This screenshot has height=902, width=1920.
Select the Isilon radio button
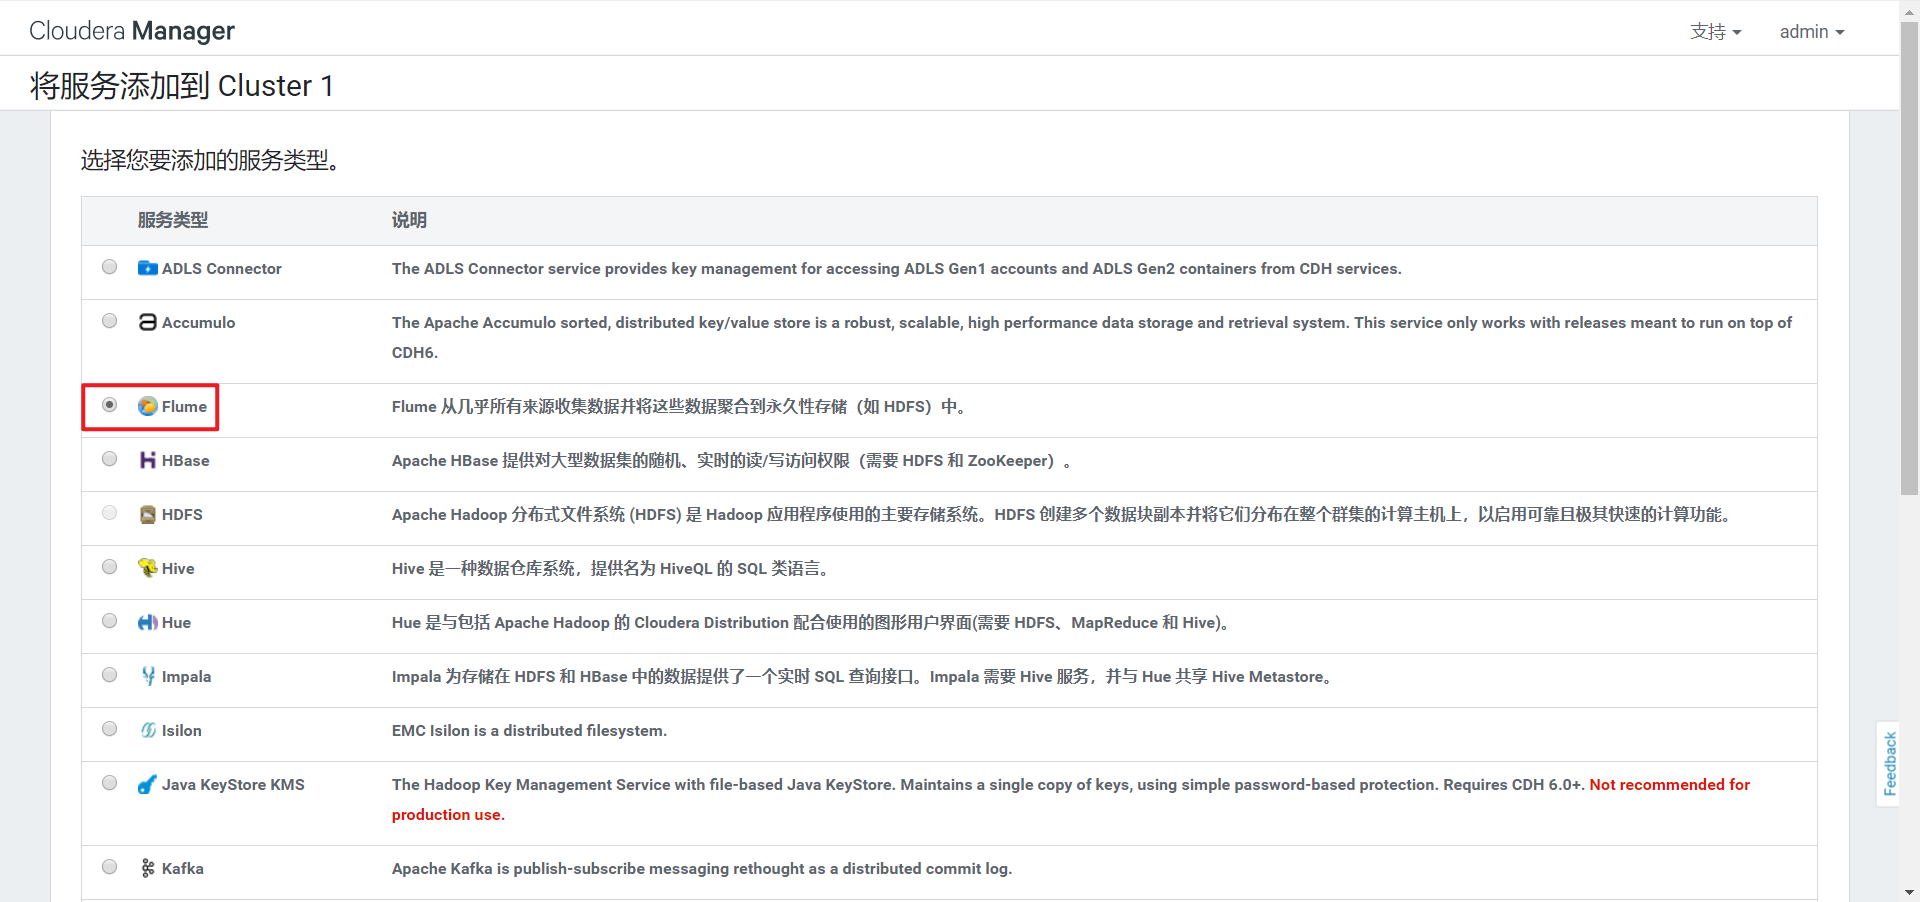coord(110,729)
